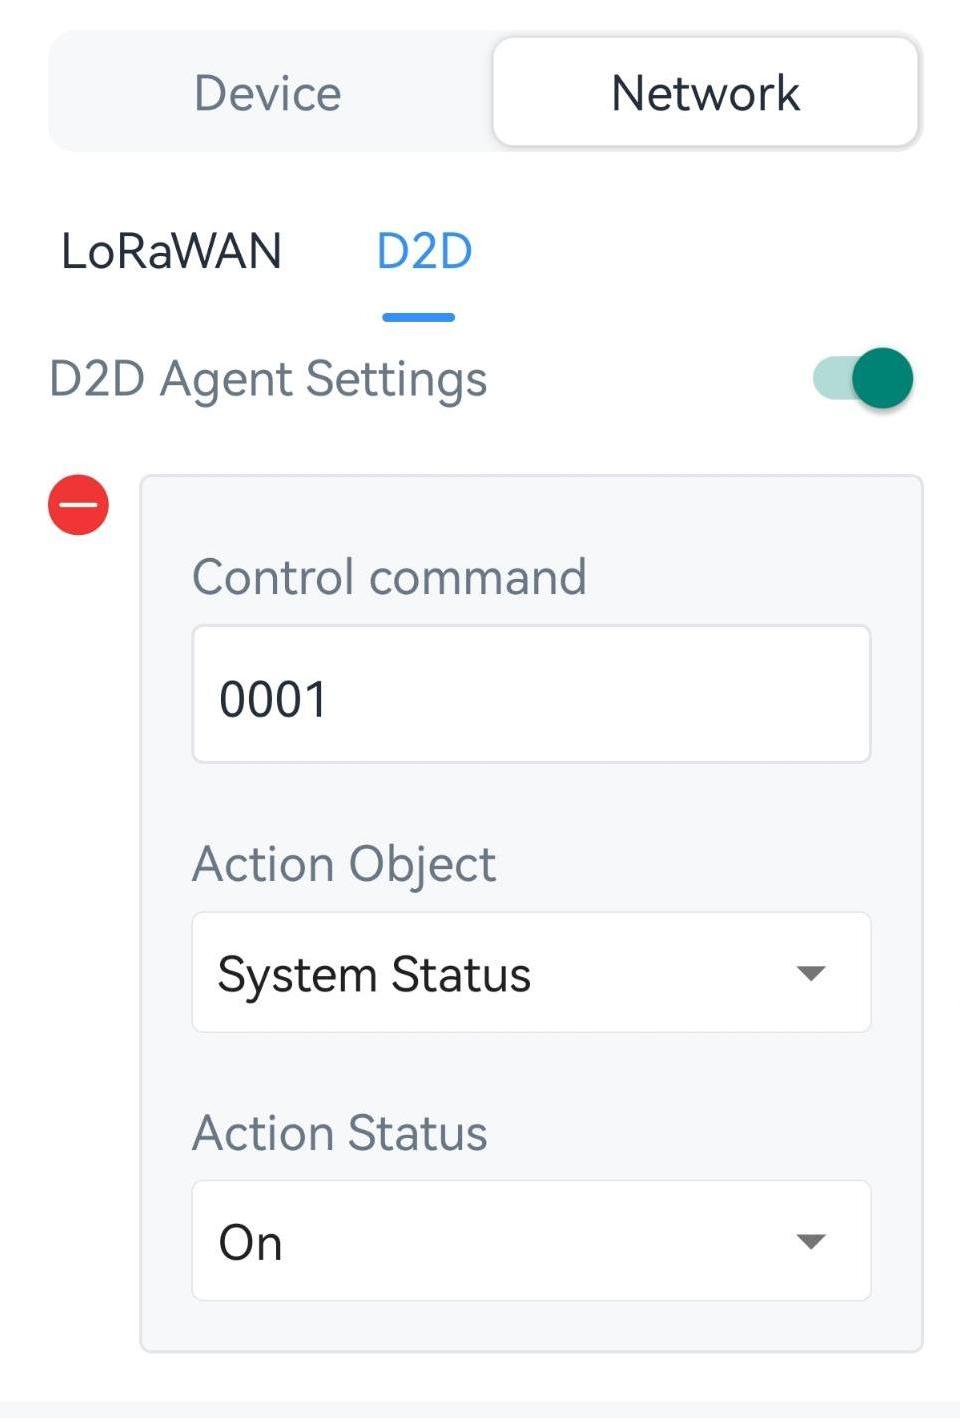Click the Action Status dropdown arrow
The height and width of the screenshot is (1418, 960).
pos(810,1242)
